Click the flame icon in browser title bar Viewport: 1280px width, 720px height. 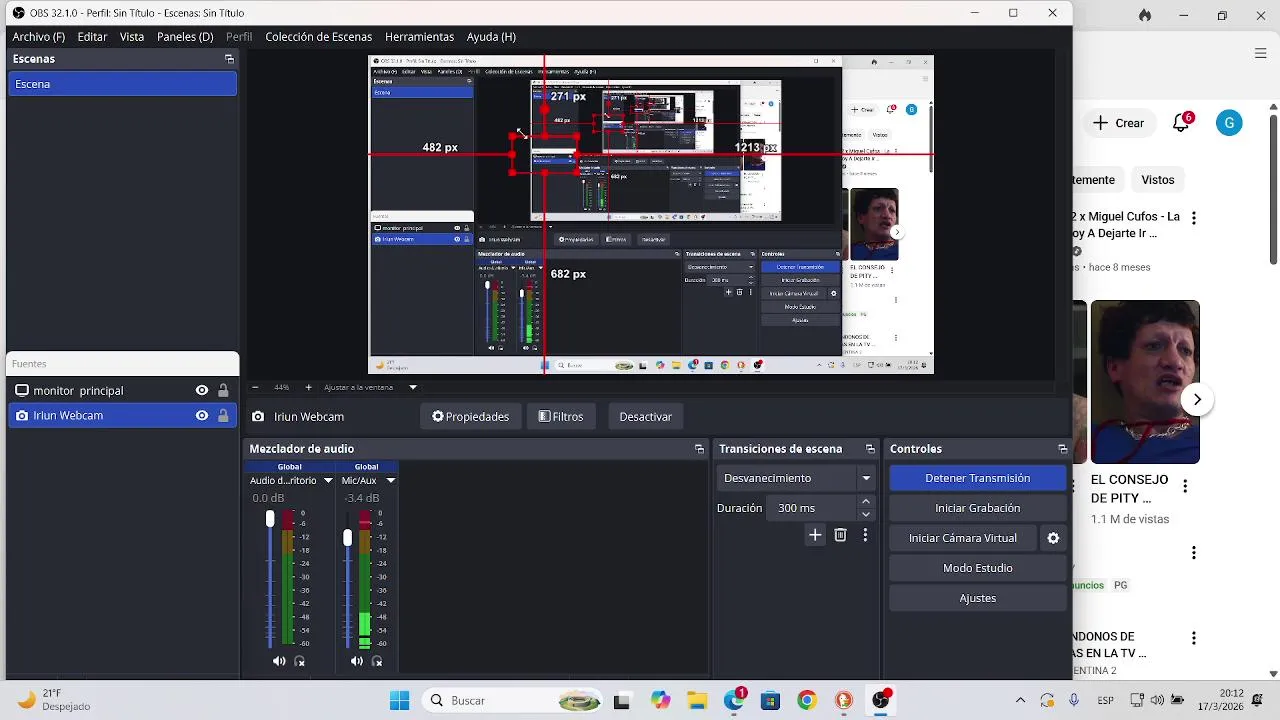coord(1145,15)
